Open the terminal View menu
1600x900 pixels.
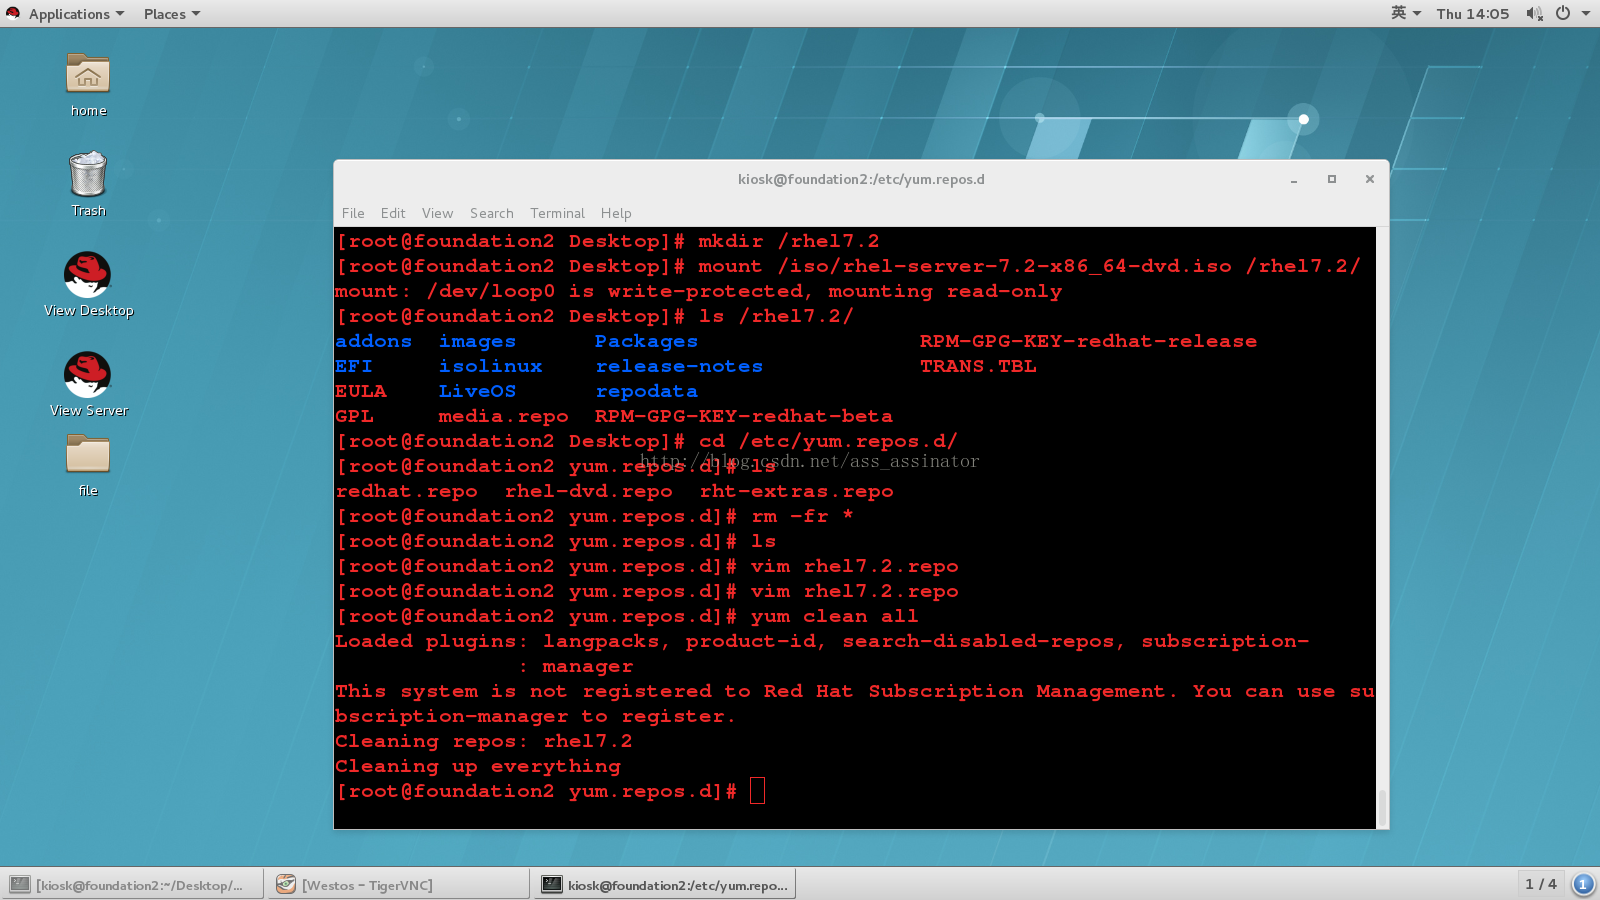[x=437, y=213]
